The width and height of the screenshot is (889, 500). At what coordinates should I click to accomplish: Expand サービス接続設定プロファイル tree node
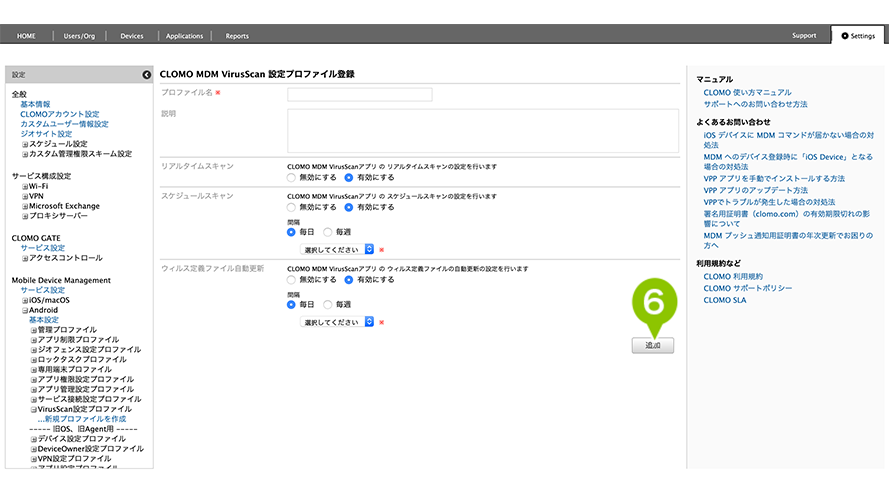[x=33, y=400]
